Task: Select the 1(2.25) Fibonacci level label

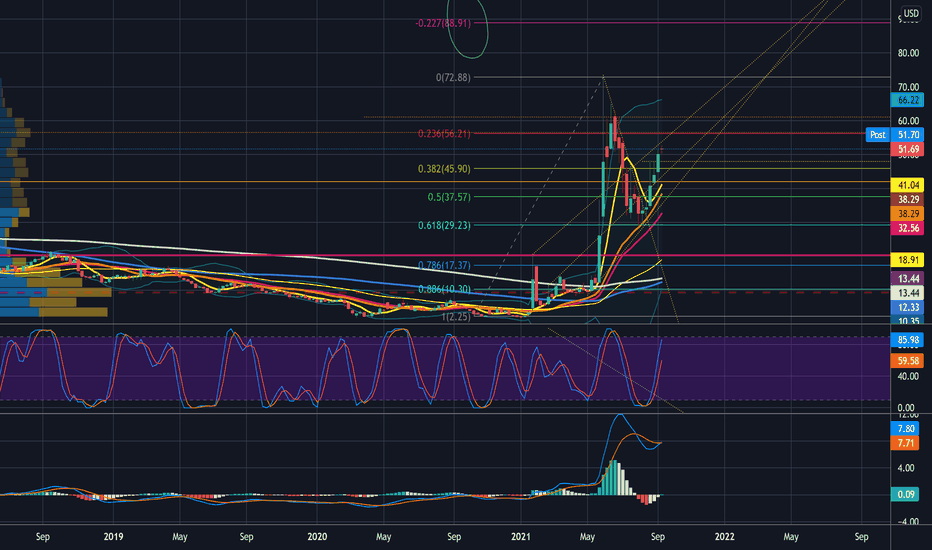Action: pyautogui.click(x=456, y=317)
